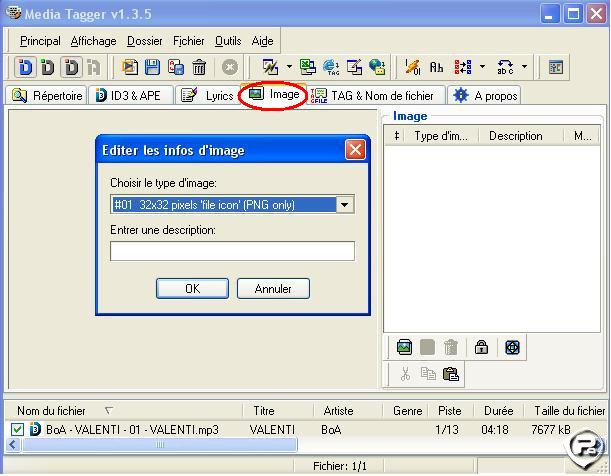Expand the image type dropdown arrow in dialog
The height and width of the screenshot is (476, 611).
point(345,205)
